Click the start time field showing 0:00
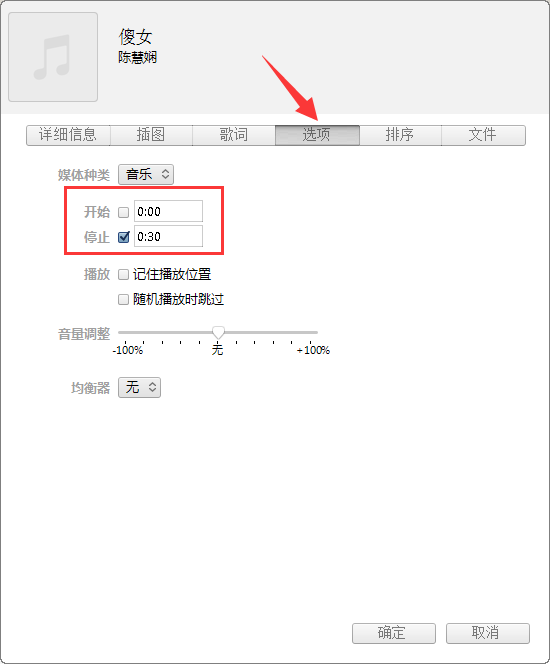Image resolution: width=550 pixels, height=664 pixels. click(x=169, y=211)
